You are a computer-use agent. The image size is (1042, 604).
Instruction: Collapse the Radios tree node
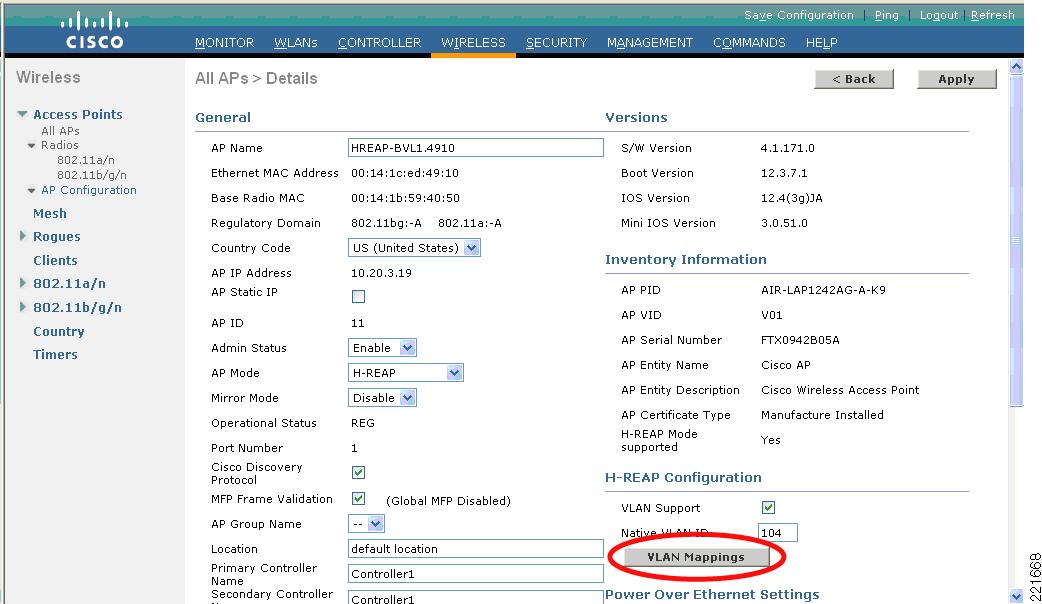tap(31, 146)
